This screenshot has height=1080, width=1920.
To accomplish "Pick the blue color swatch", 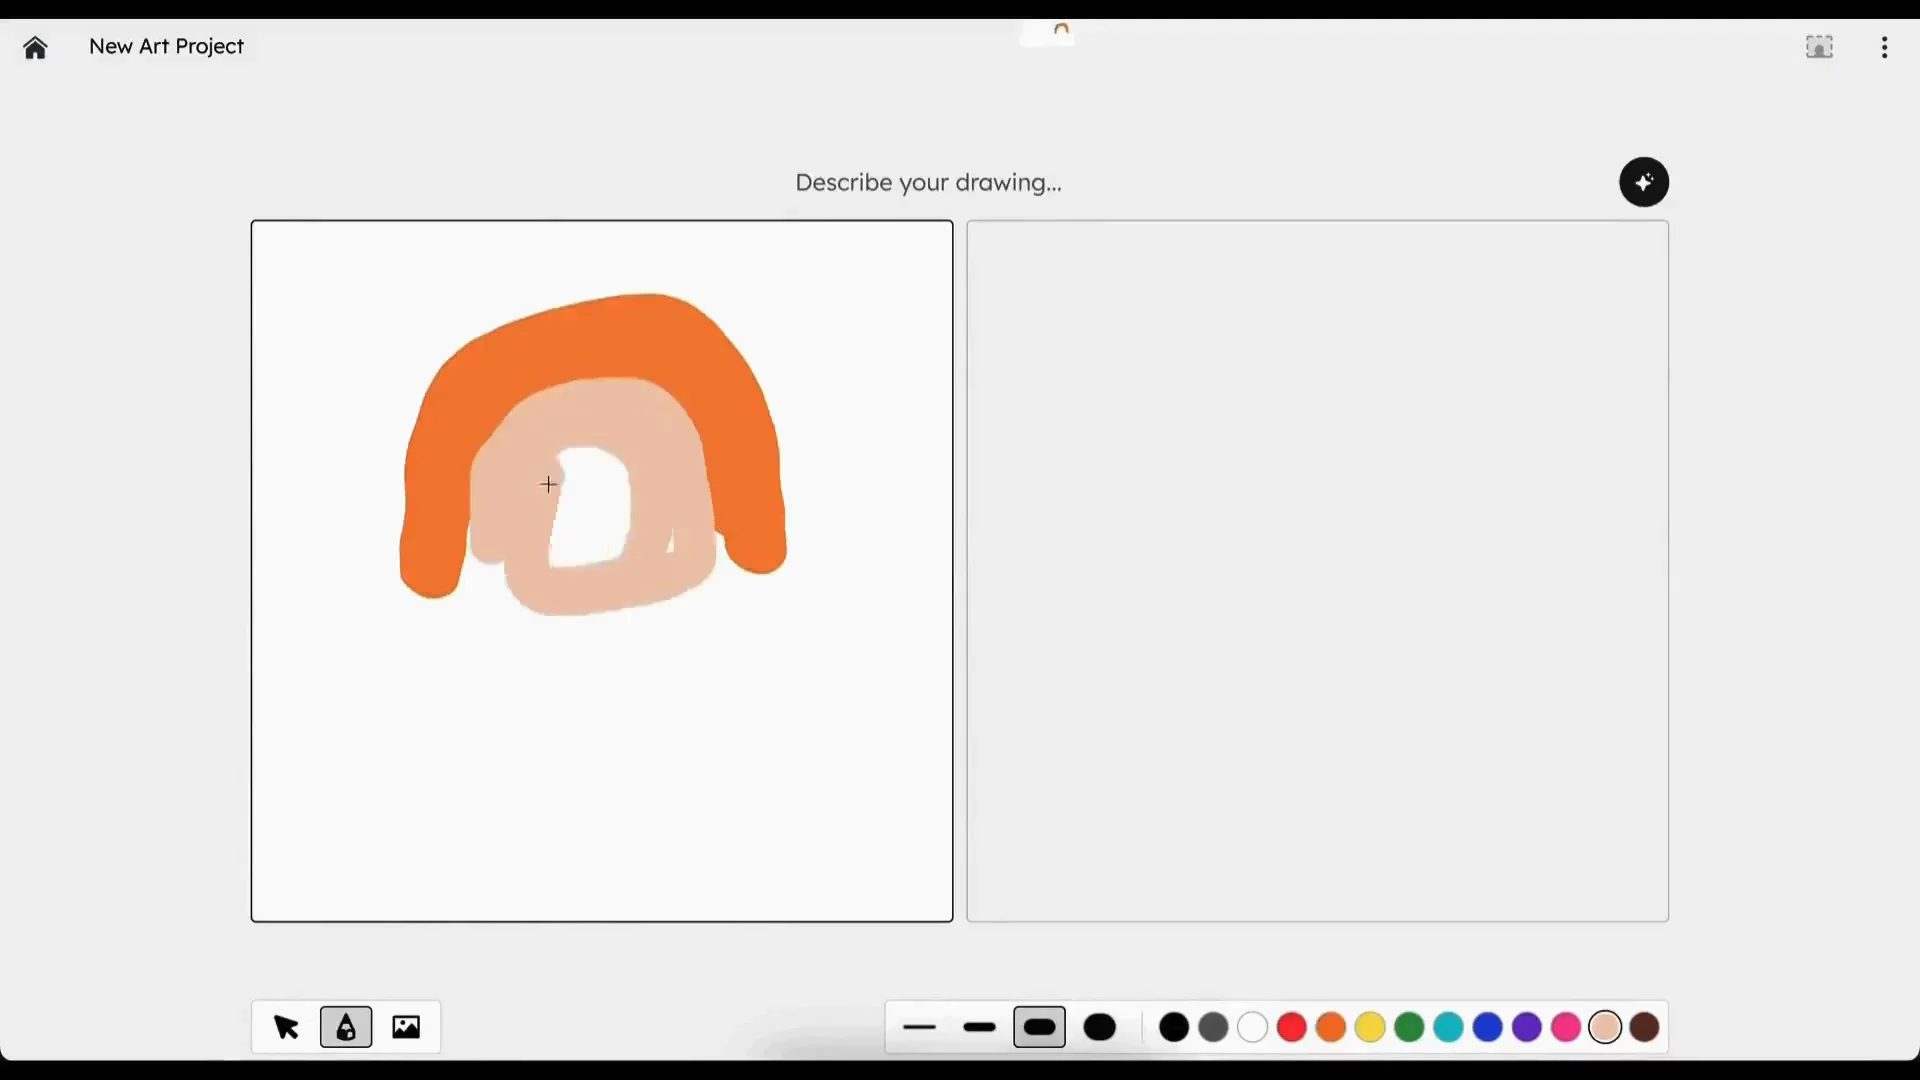I will pos(1488,1028).
